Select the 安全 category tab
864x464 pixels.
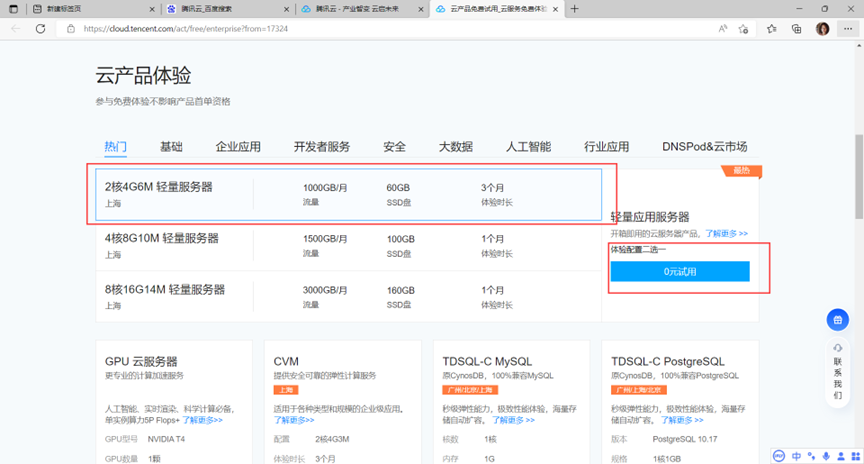(395, 147)
